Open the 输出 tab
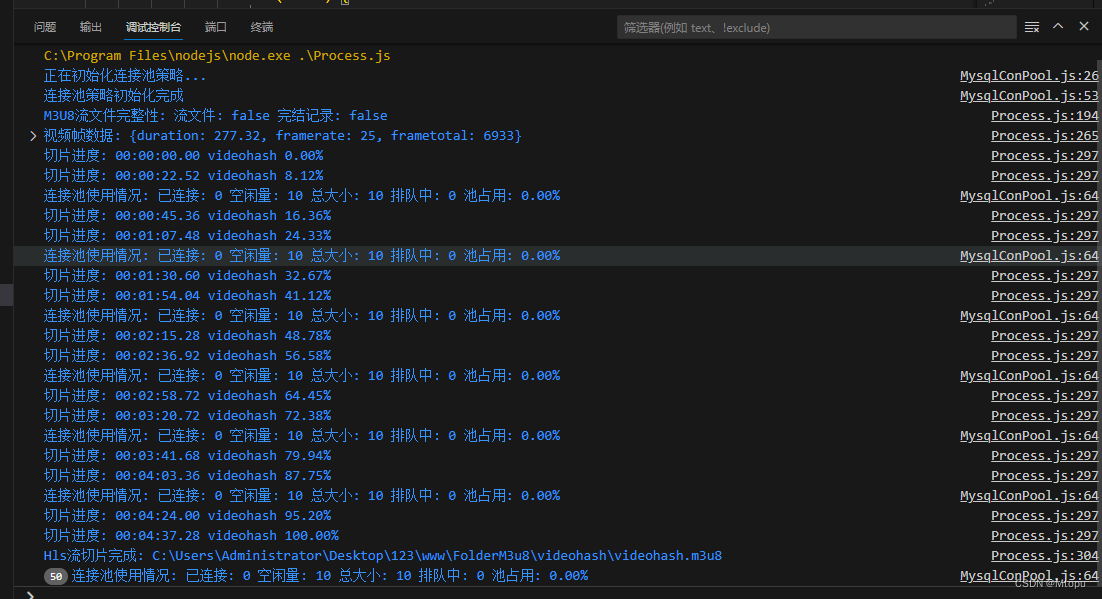The width and height of the screenshot is (1102, 599). pyautogui.click(x=91, y=27)
